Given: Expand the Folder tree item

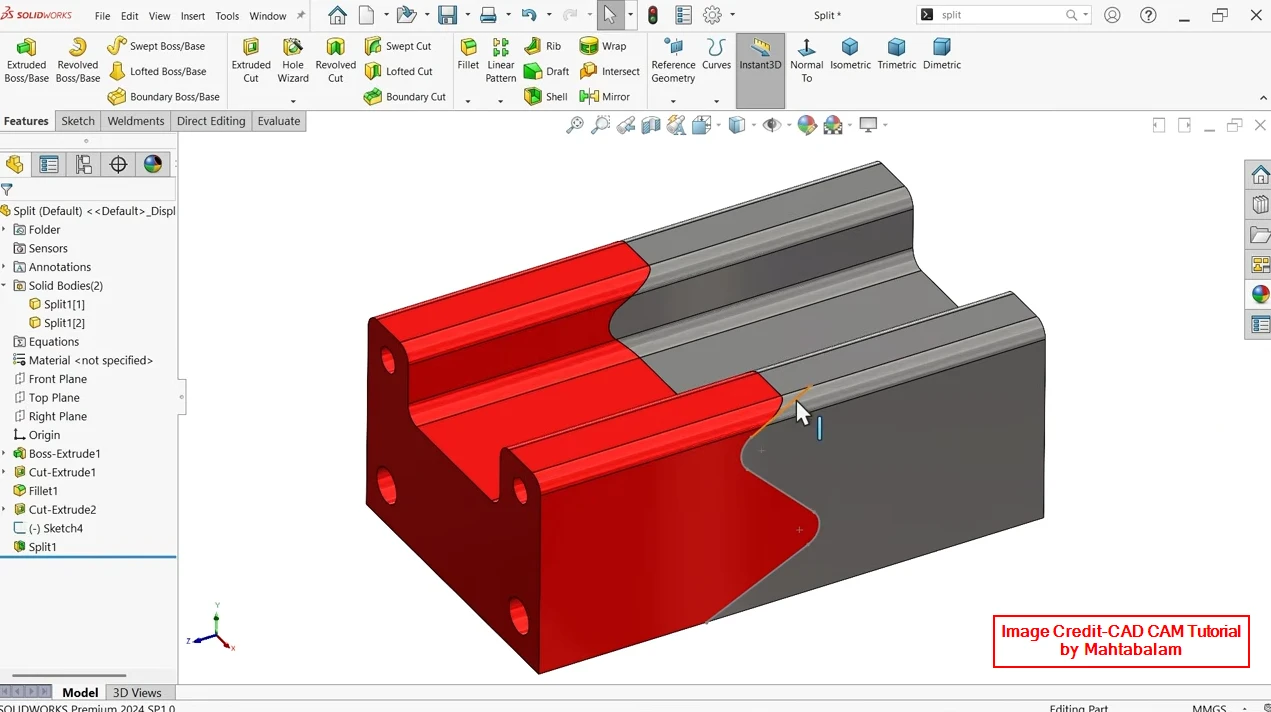Looking at the screenshot, I should point(4,230).
